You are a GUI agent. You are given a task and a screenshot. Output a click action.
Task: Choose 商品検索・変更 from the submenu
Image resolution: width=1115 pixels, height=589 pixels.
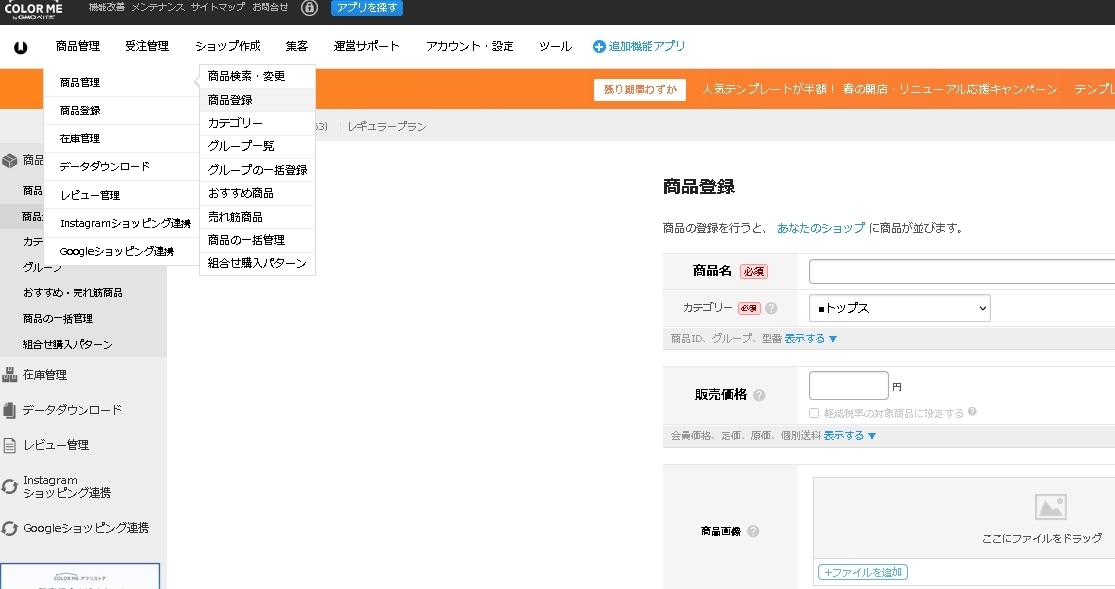point(257,76)
